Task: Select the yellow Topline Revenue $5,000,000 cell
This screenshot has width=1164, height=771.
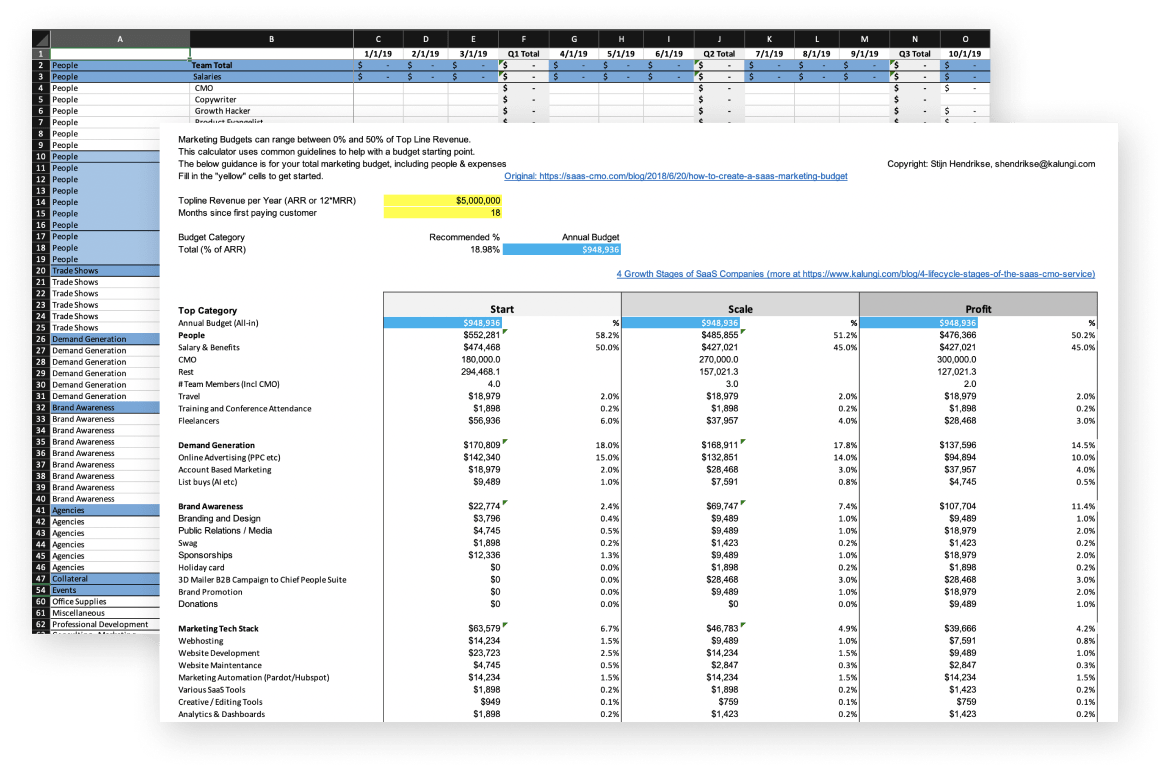Action: click(443, 201)
